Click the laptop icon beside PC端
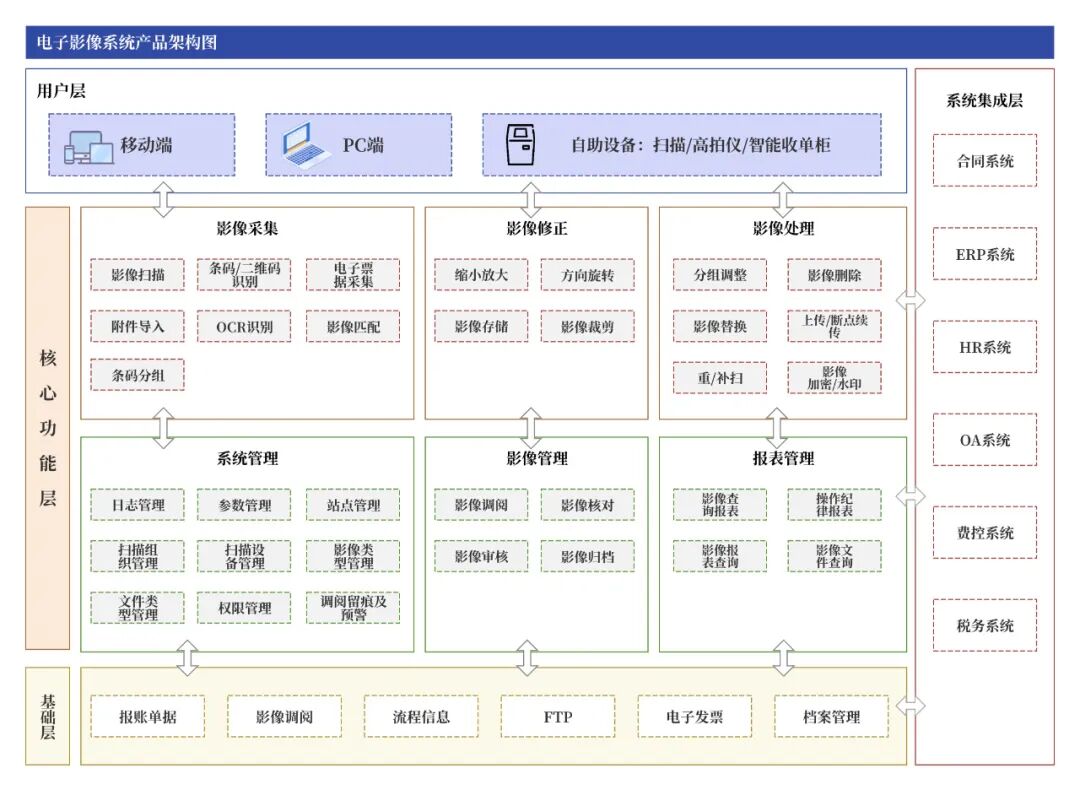This screenshot has width=1080, height=790. [306, 146]
